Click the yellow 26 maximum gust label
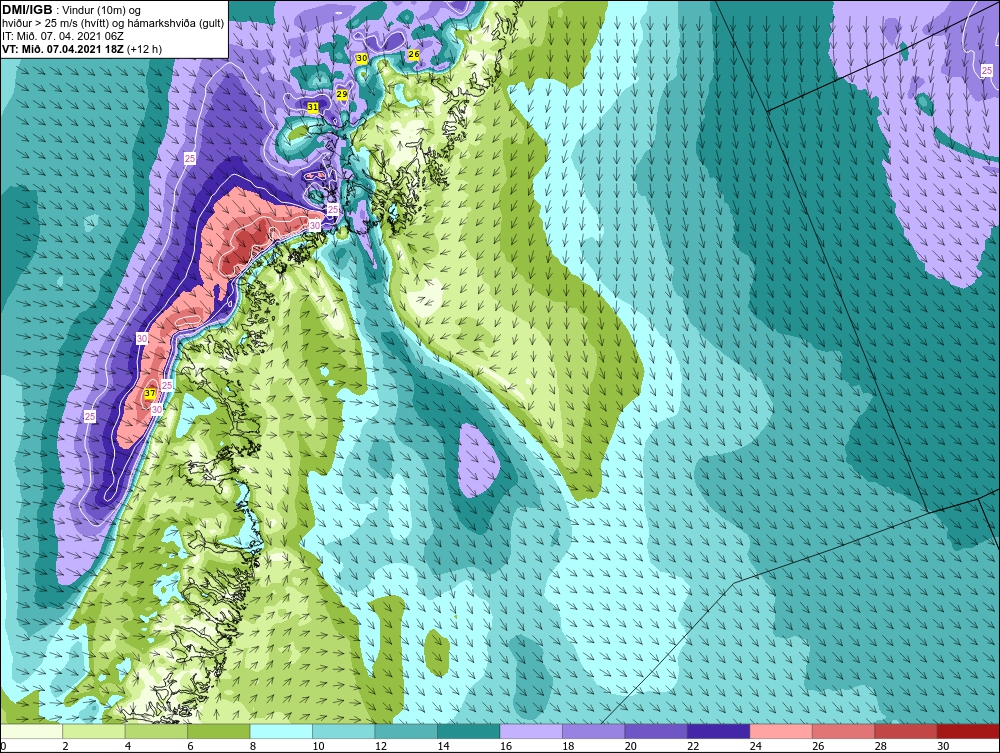Screen dimensions: 1000x753 coord(413,54)
